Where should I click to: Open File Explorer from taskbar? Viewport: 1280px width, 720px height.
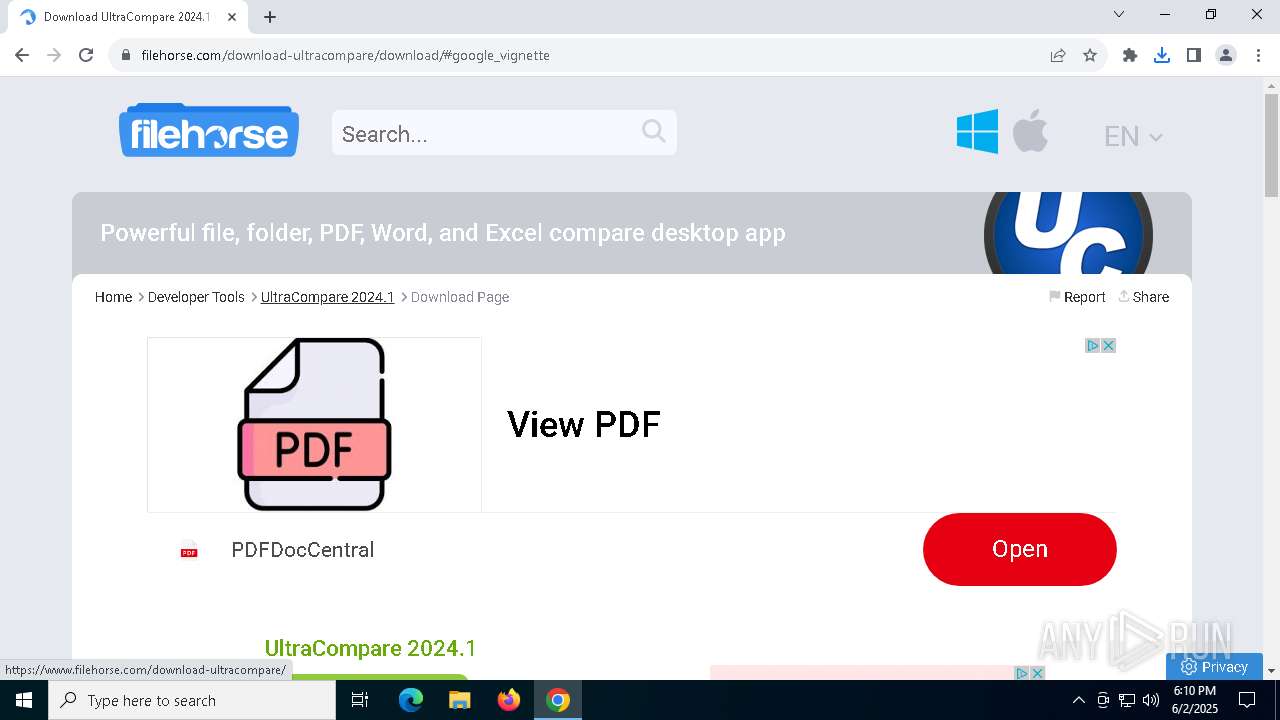459,700
